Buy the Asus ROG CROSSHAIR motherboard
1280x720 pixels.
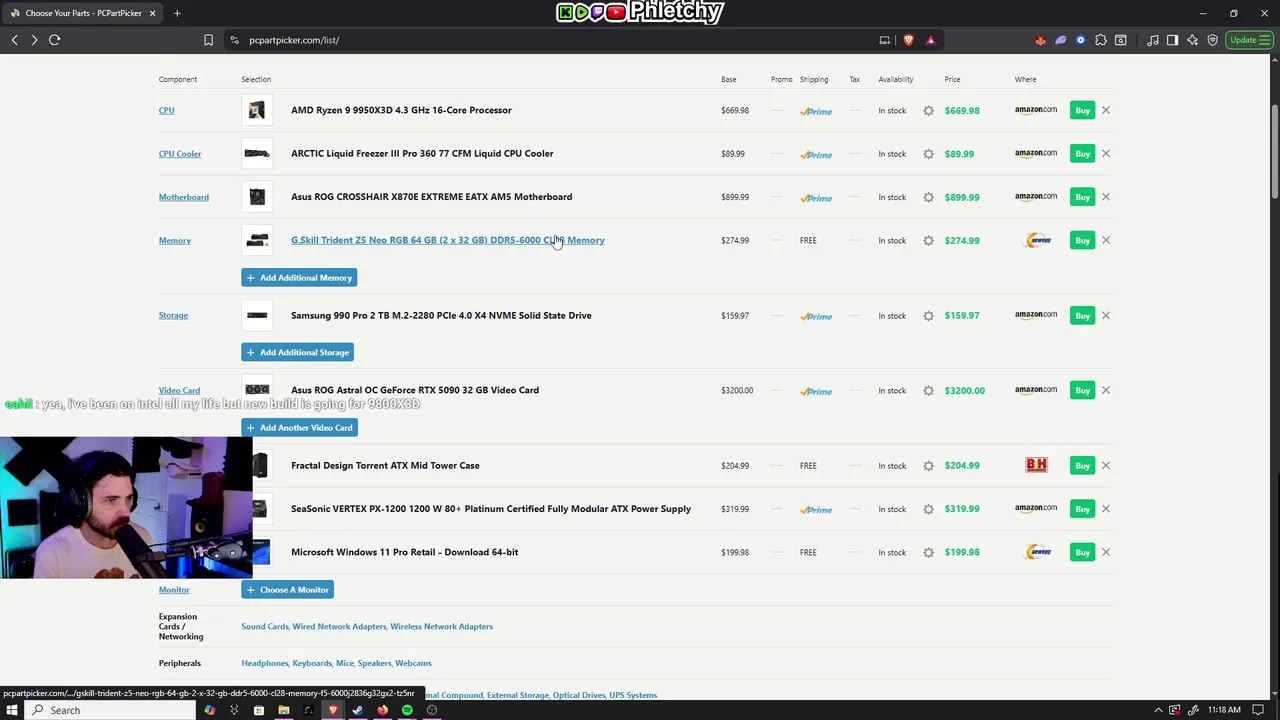click(1082, 197)
